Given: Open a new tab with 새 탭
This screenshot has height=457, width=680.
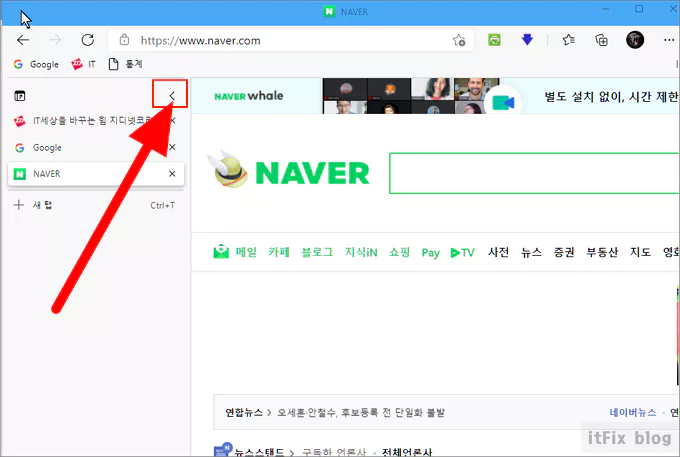Looking at the screenshot, I should (x=96, y=205).
